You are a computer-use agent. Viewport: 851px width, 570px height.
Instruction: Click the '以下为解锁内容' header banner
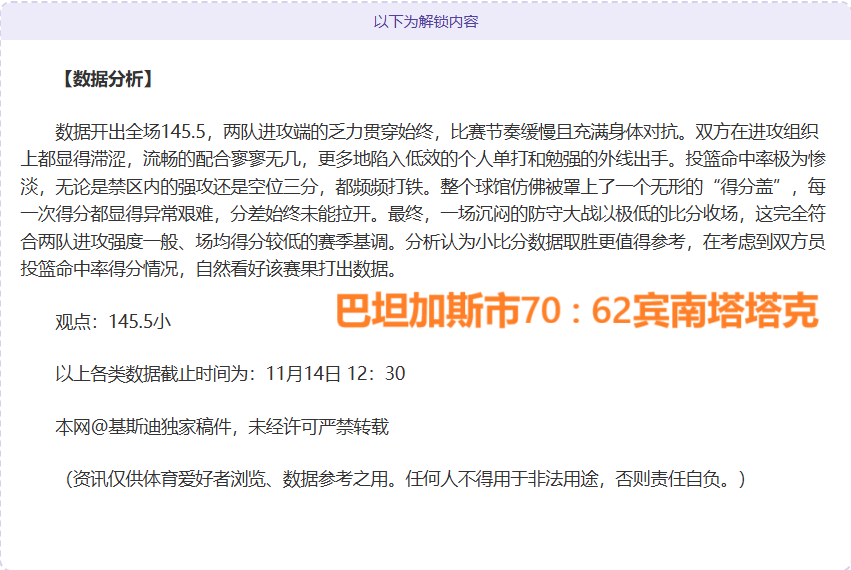(x=425, y=20)
